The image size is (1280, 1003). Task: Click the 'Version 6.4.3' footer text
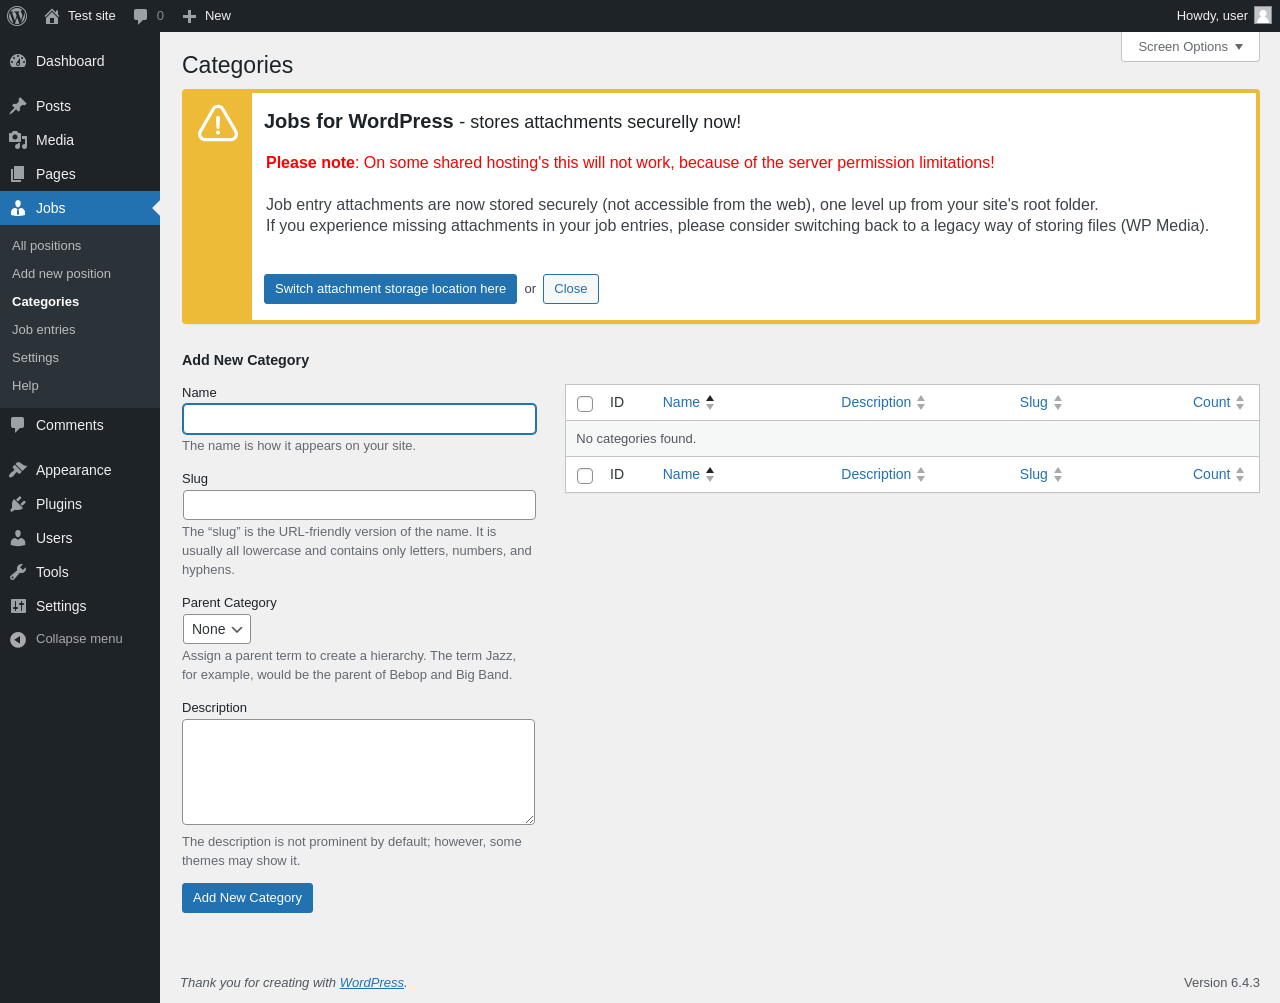coord(1222,983)
